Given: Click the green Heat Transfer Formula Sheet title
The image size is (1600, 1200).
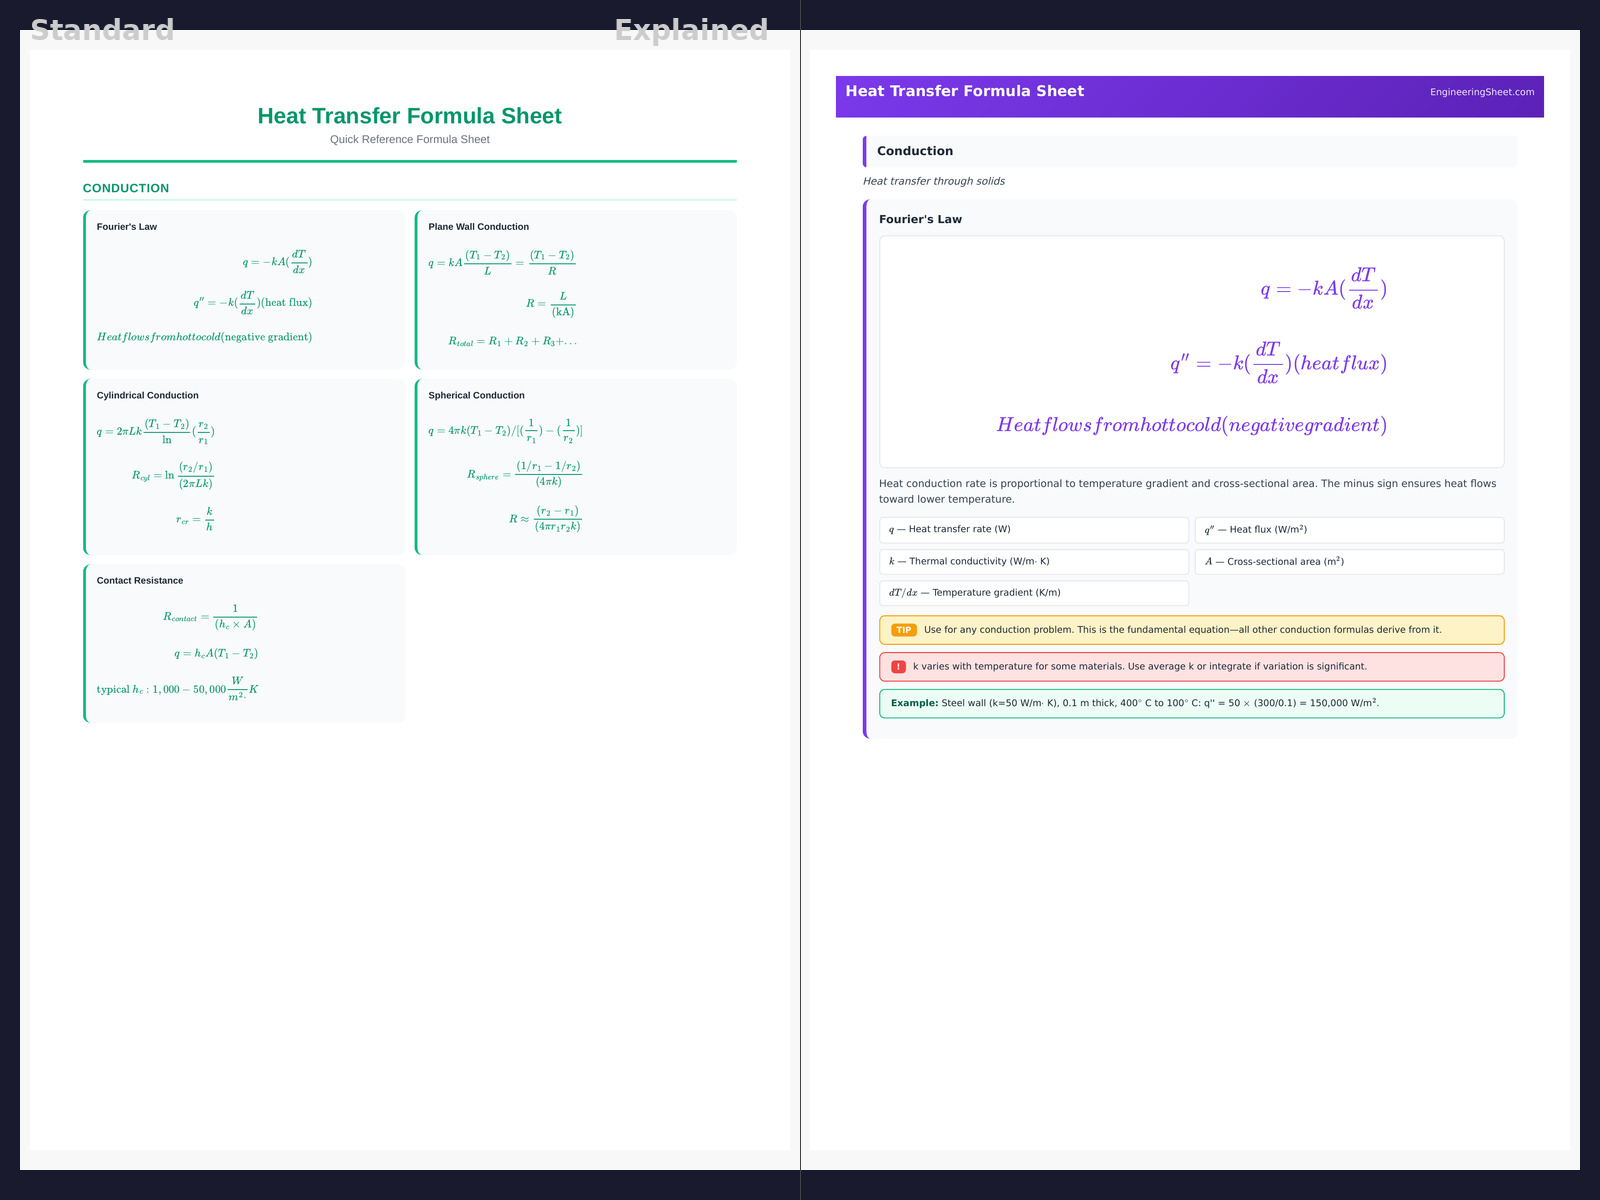Looking at the screenshot, I should pos(409,116).
